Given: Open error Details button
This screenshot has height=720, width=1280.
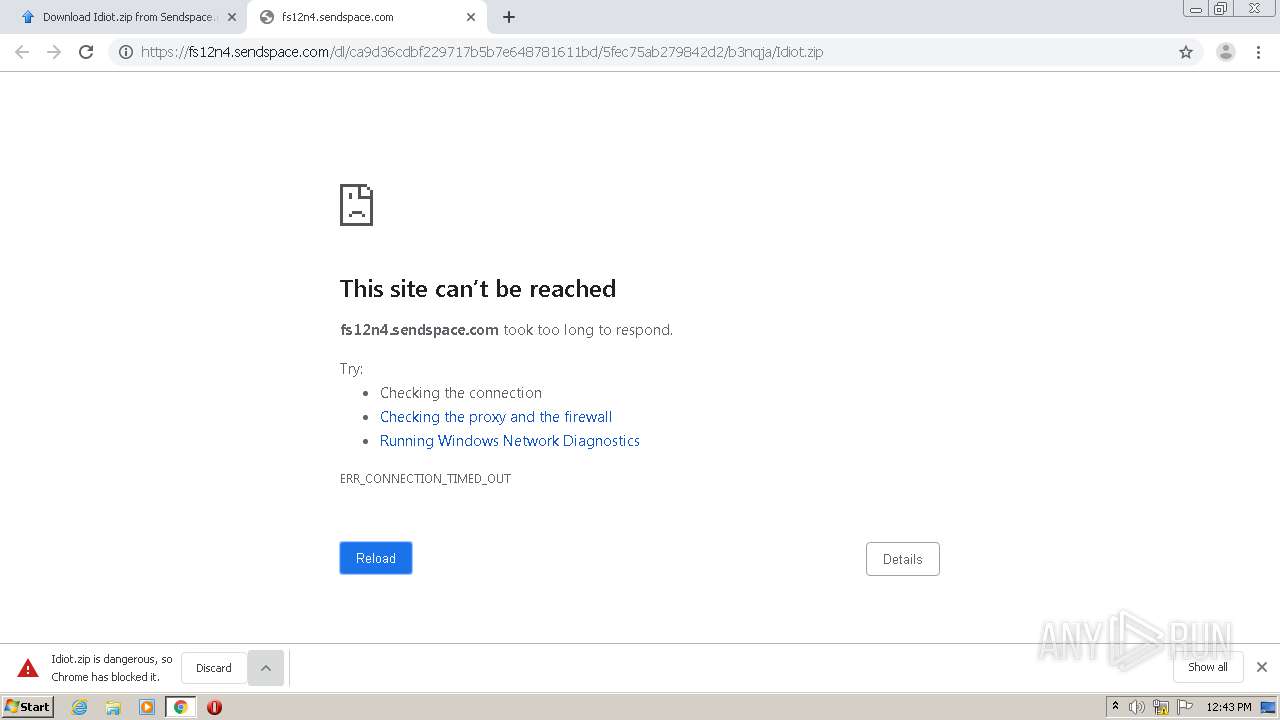Looking at the screenshot, I should (902, 559).
